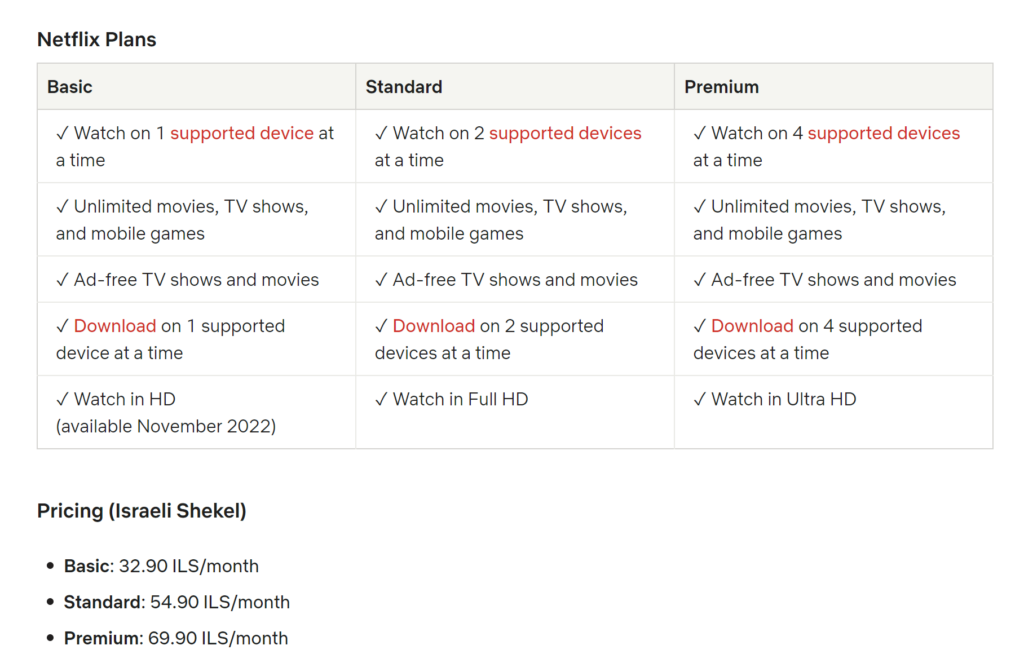The width and height of the screenshot is (1024, 663).
Task: Open the Download link in the Standard column
Action: point(433,326)
